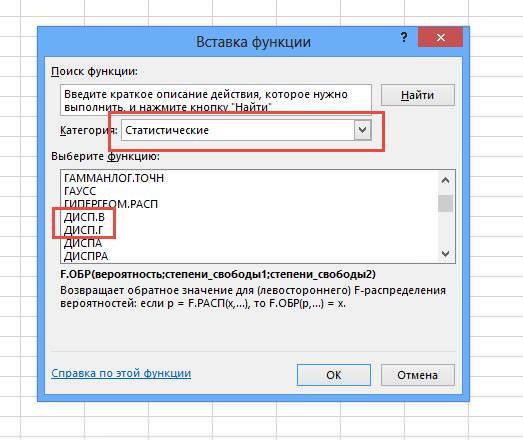
Task: Select the ГАУСС function
Action: point(80,191)
